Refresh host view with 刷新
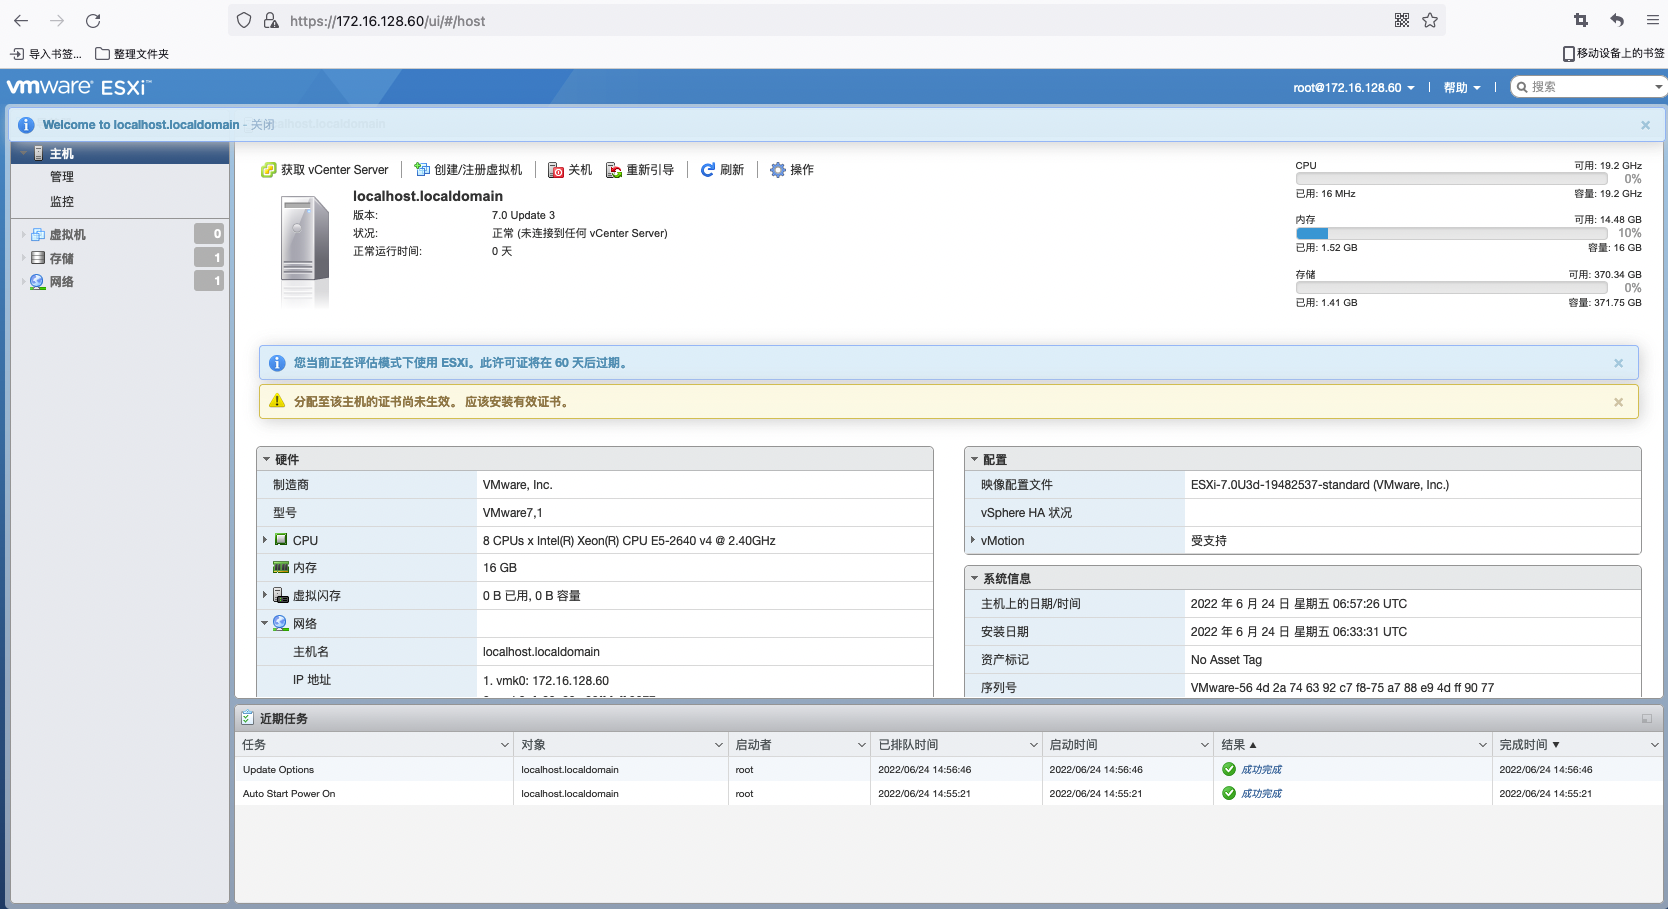 click(x=722, y=170)
